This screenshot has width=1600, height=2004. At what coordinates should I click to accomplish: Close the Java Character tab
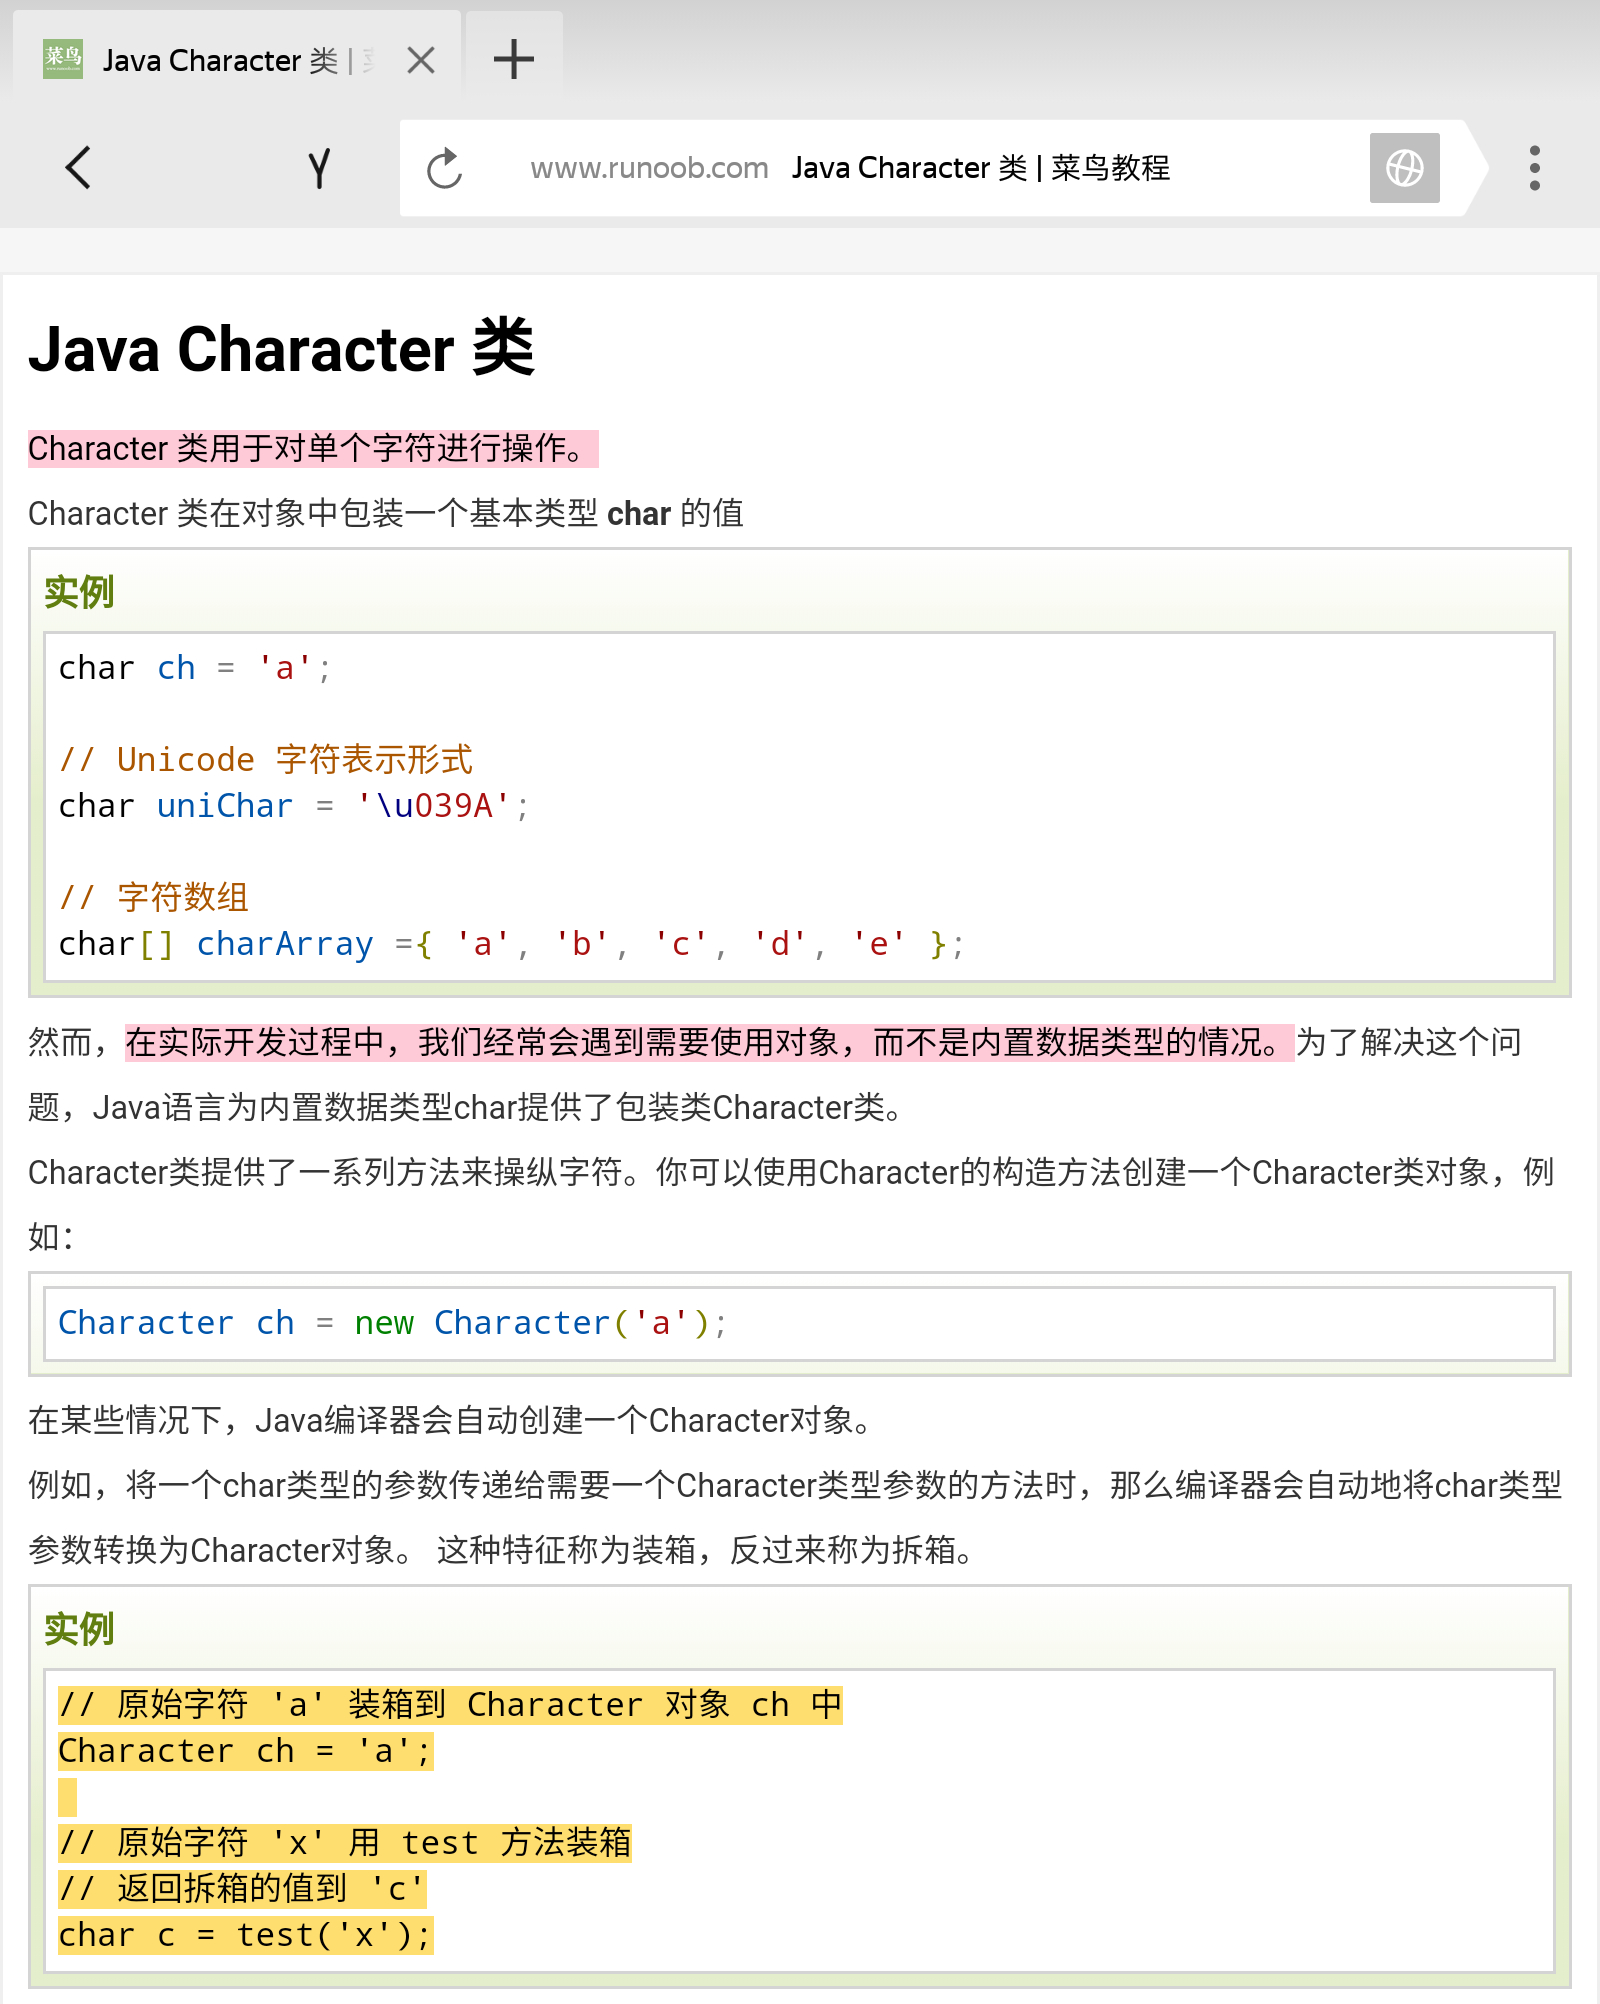pyautogui.click(x=421, y=60)
